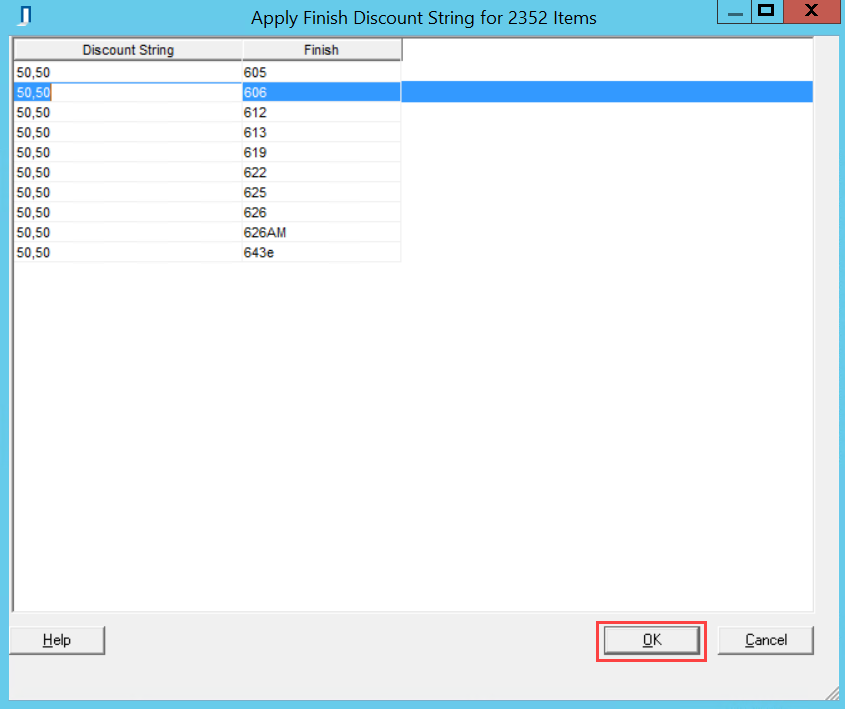Click the 619 finish cell

tap(322, 152)
